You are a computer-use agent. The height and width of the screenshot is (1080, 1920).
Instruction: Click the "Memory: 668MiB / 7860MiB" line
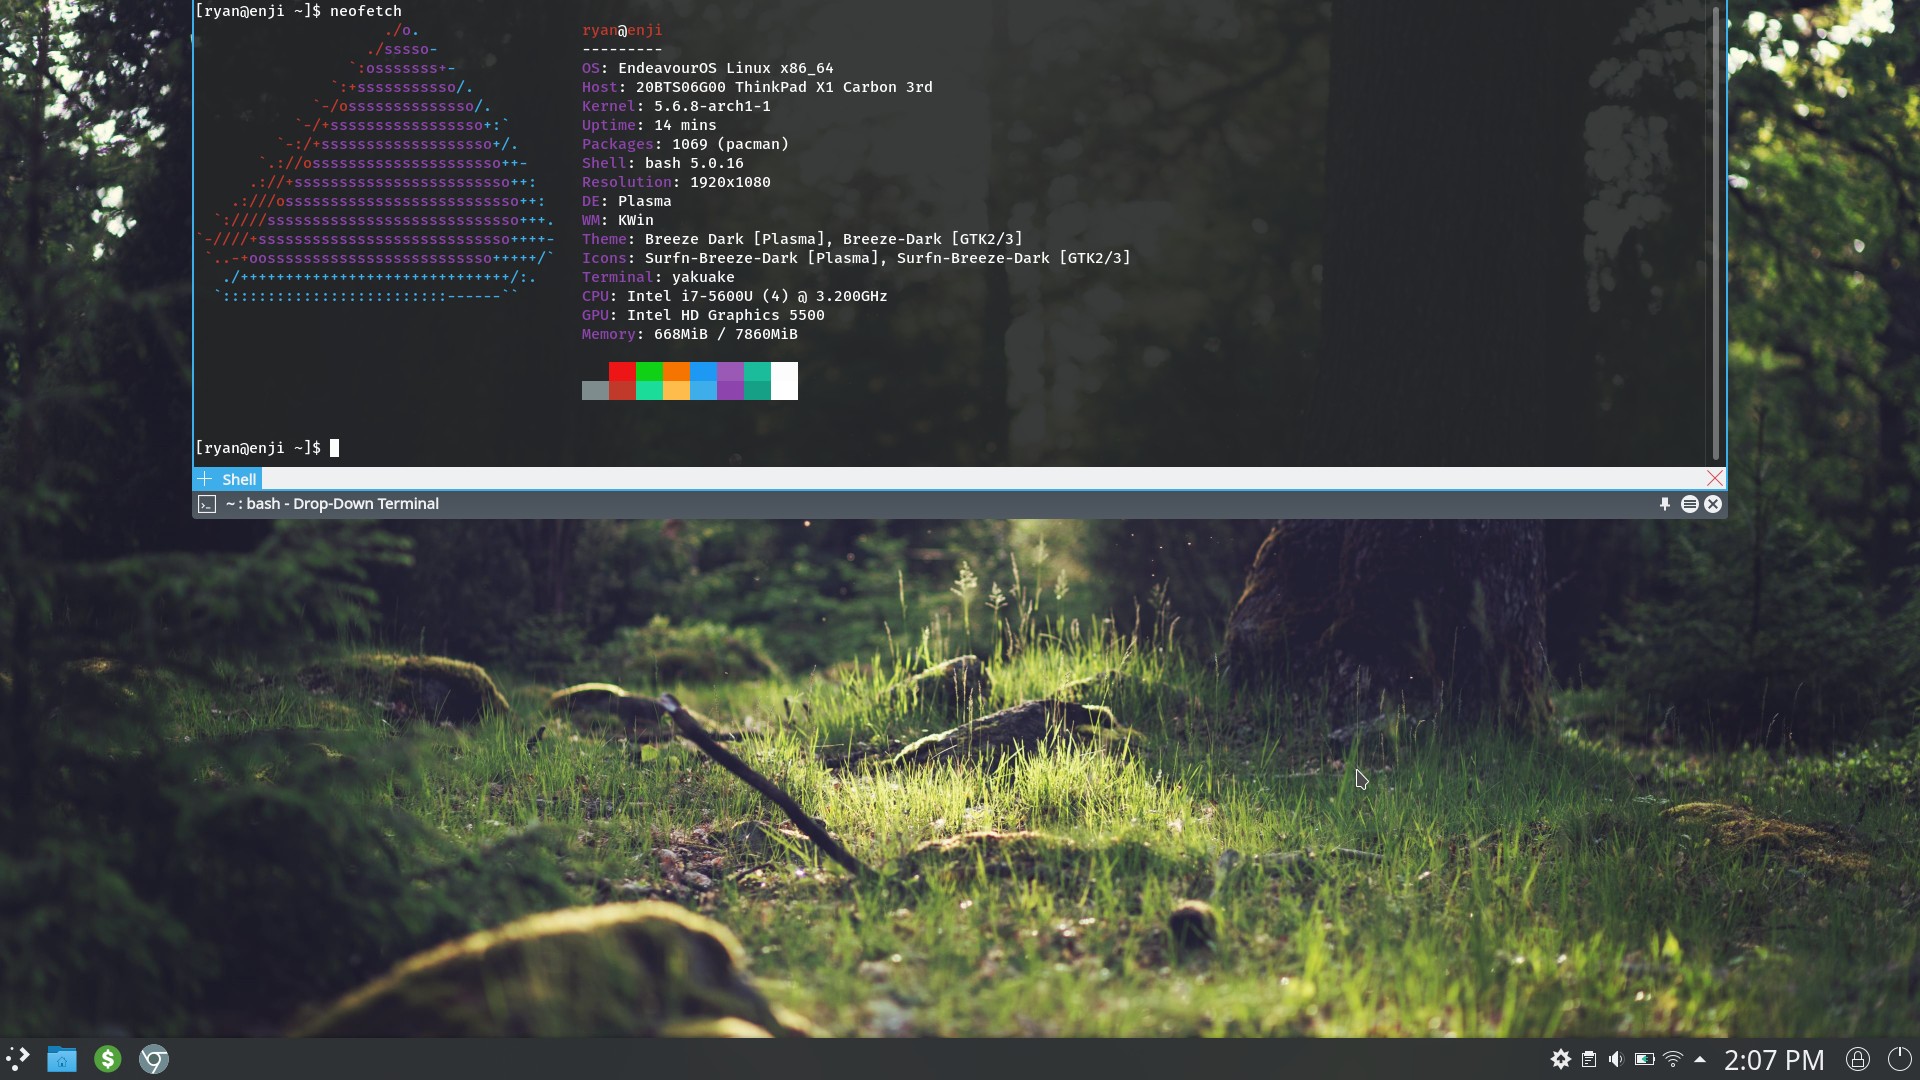[x=690, y=334]
